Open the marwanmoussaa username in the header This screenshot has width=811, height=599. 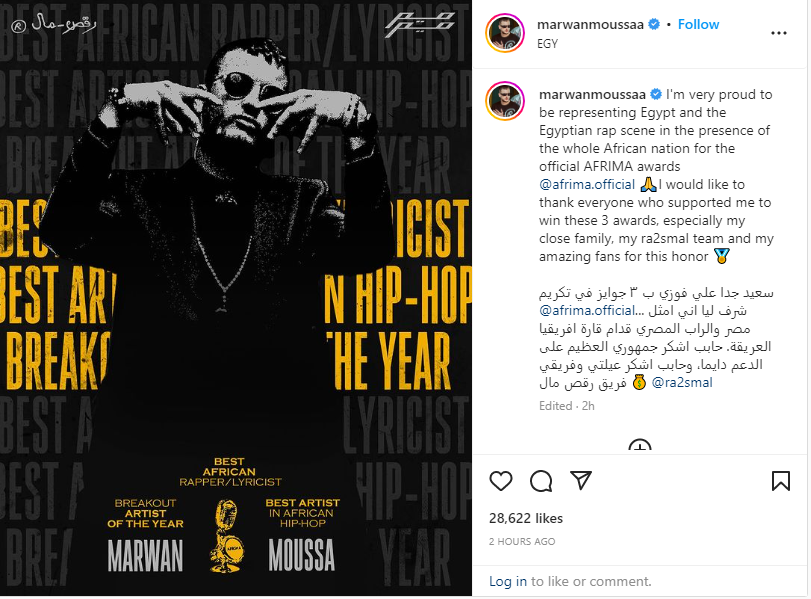tap(590, 24)
